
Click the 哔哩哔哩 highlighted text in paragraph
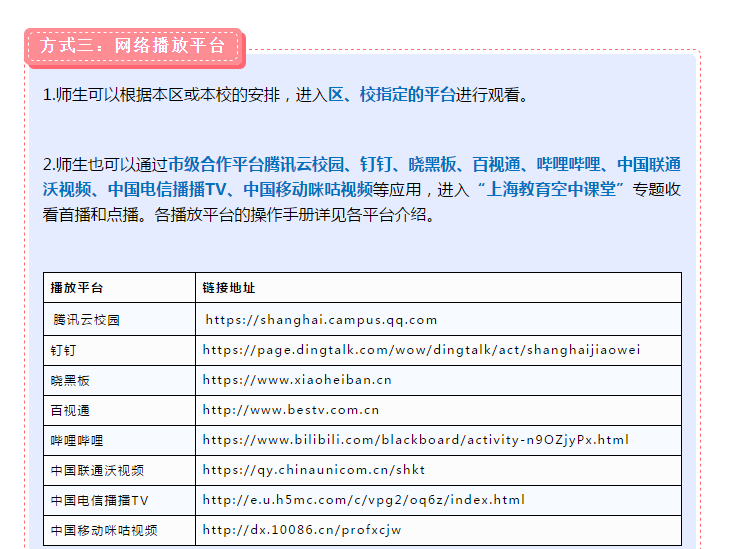click(x=569, y=165)
